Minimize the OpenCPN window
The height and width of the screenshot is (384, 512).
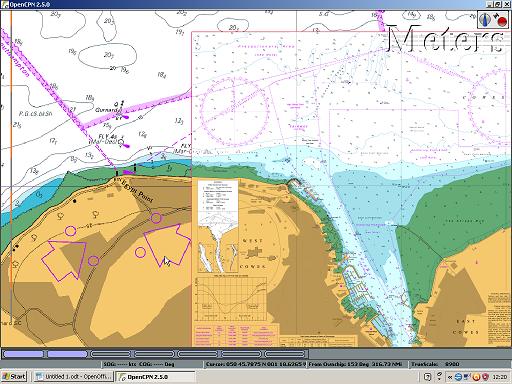pos(490,4)
